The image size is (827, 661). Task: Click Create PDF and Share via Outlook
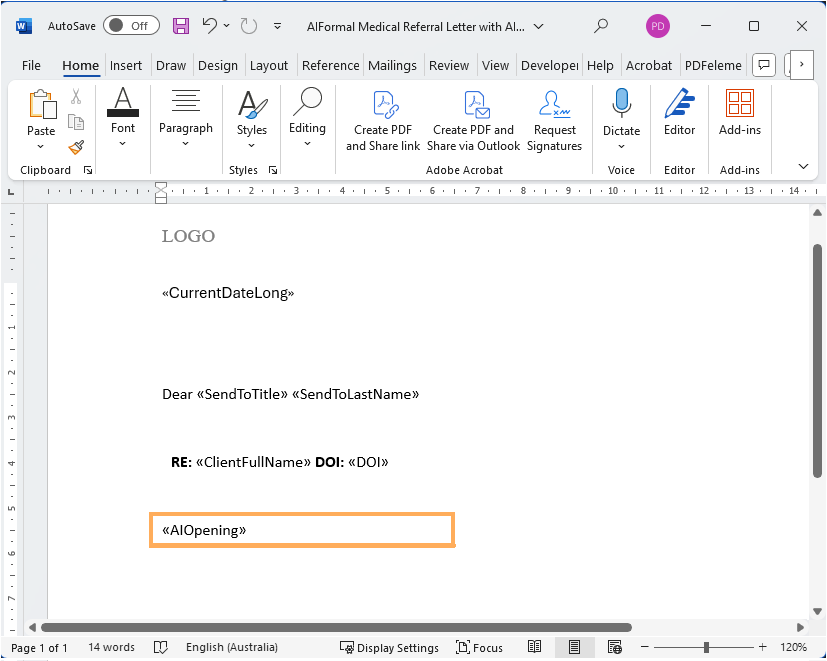[x=473, y=120]
